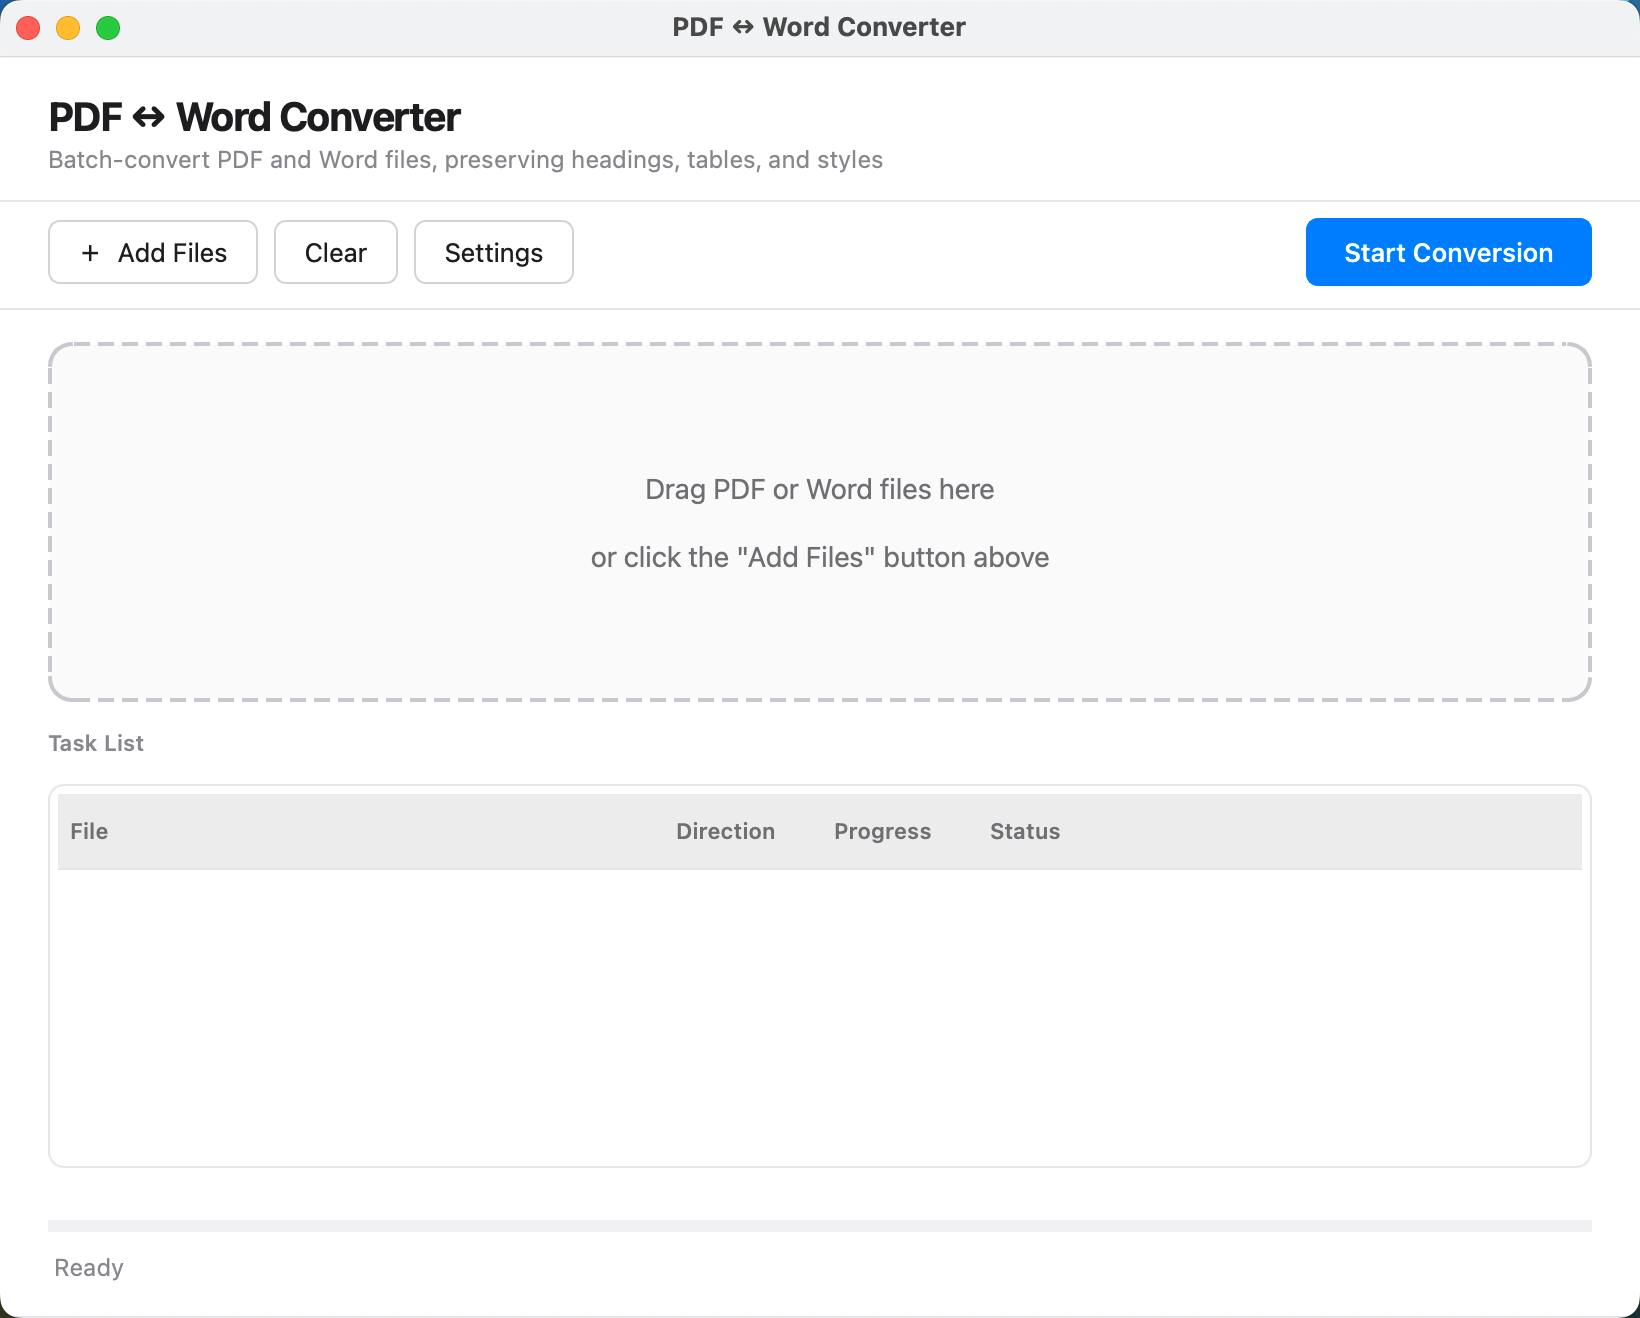Screen dimensions: 1640x1318
Task: Maximize the window with the green button
Action: (108, 28)
